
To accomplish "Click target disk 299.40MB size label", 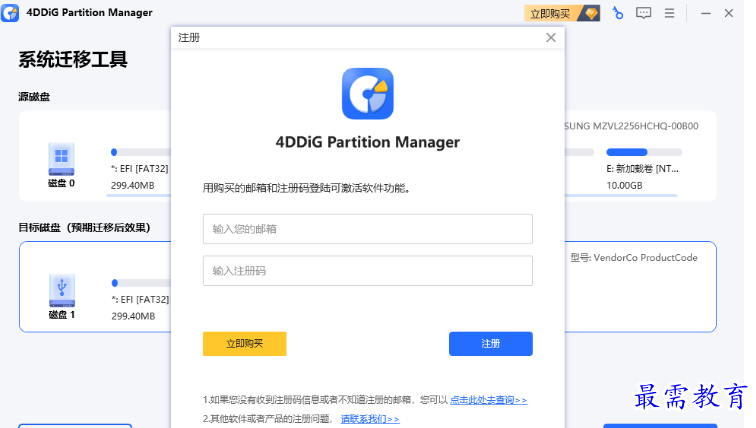I will 133,316.
